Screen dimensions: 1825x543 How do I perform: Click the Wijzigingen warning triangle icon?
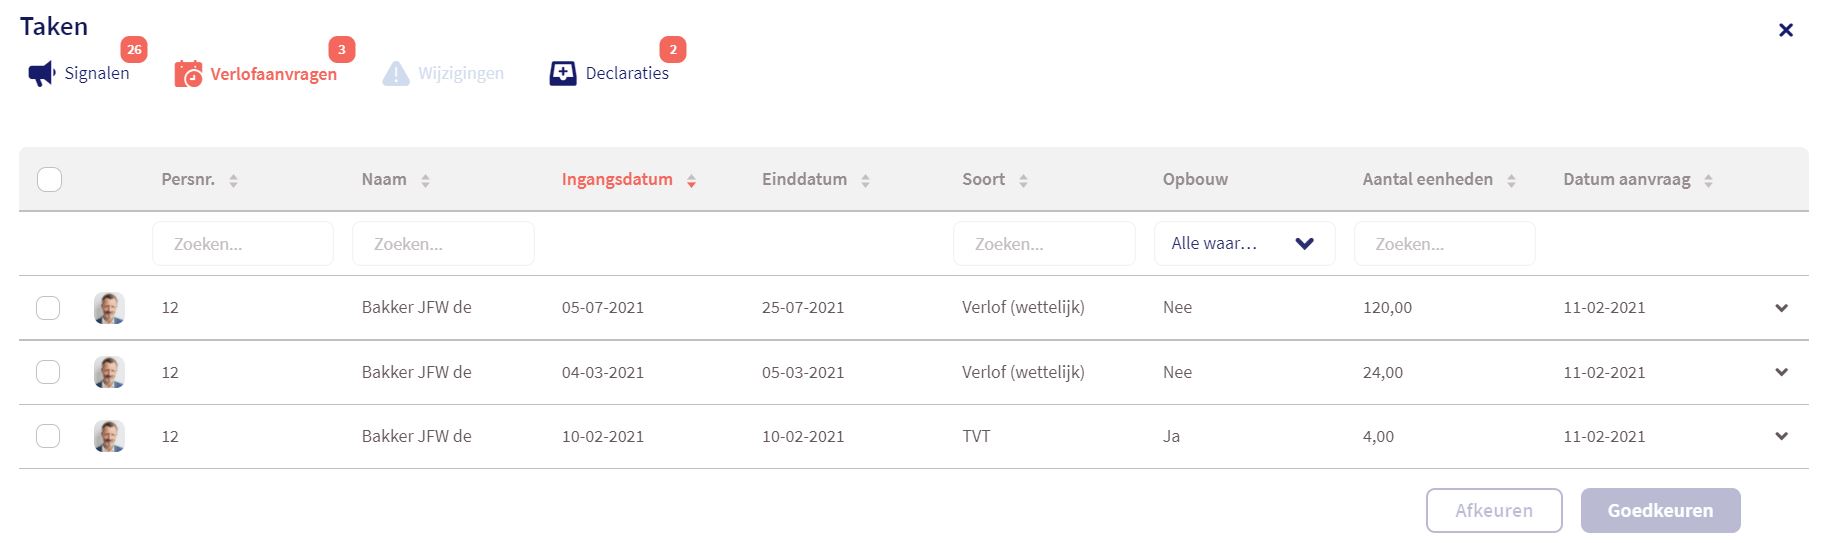point(396,74)
